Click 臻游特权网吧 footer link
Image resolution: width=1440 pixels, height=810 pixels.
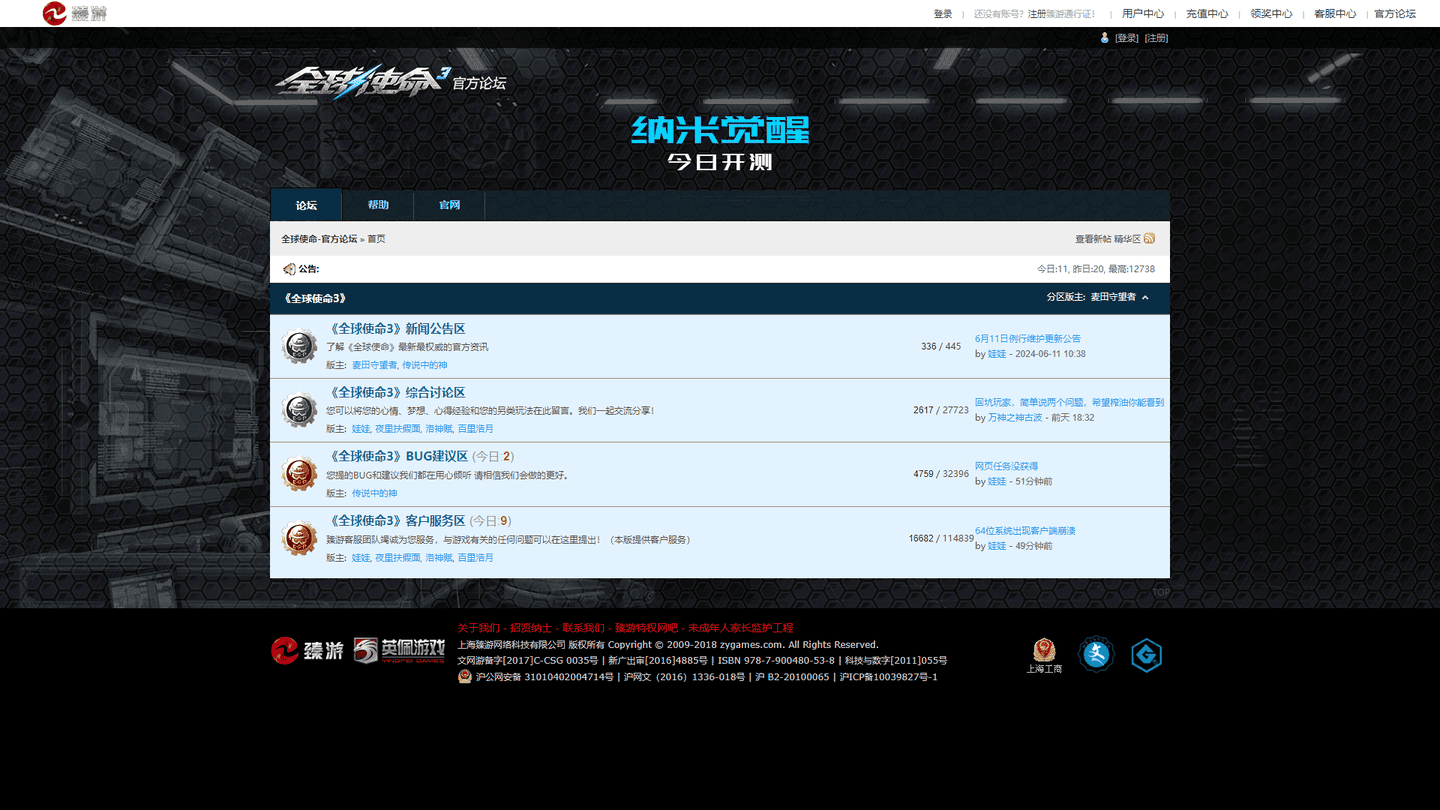click(646, 628)
